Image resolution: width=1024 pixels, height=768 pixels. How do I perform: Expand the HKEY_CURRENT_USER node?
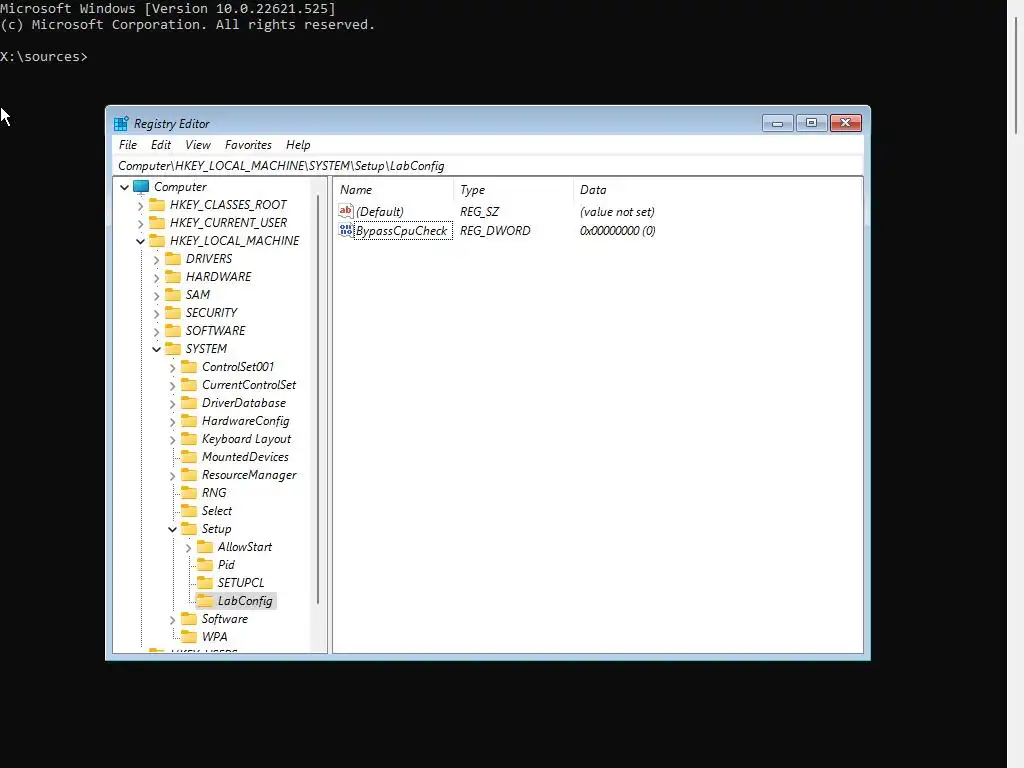pyautogui.click(x=140, y=223)
